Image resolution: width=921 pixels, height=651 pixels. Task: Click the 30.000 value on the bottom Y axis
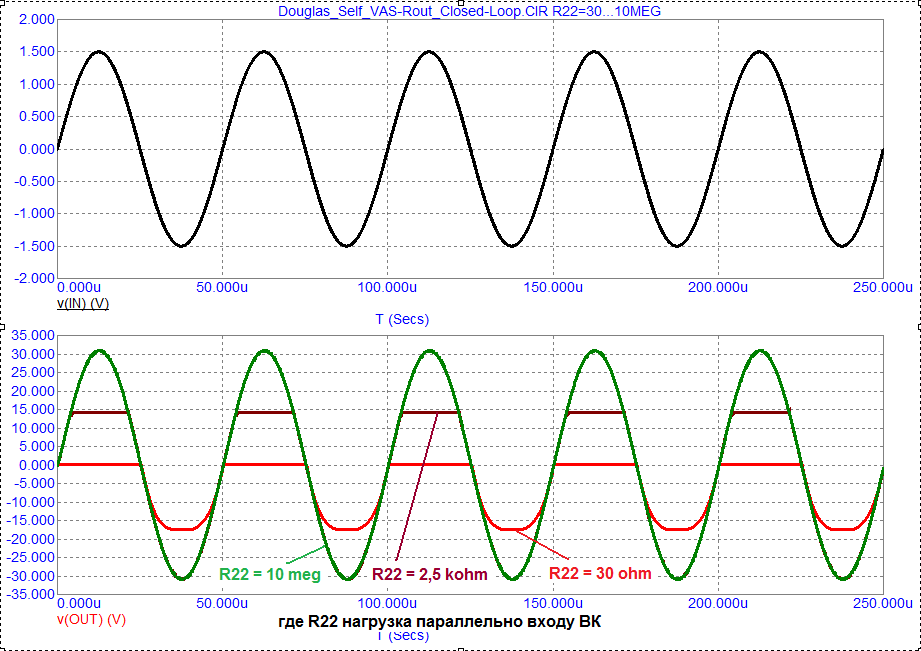[x=33, y=354]
